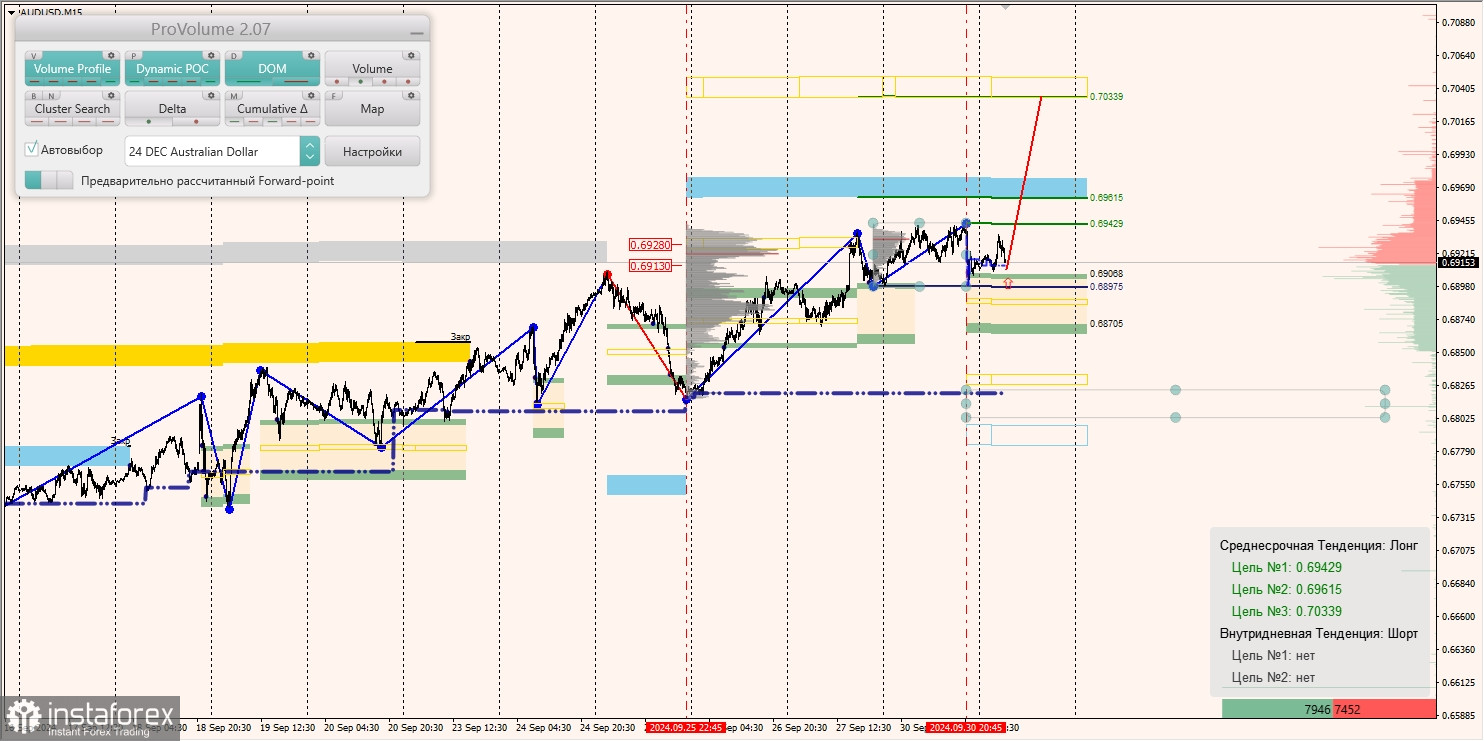Toggle the green-dot segment under Volume
This screenshot has height=741, width=1484.
tap(360, 81)
